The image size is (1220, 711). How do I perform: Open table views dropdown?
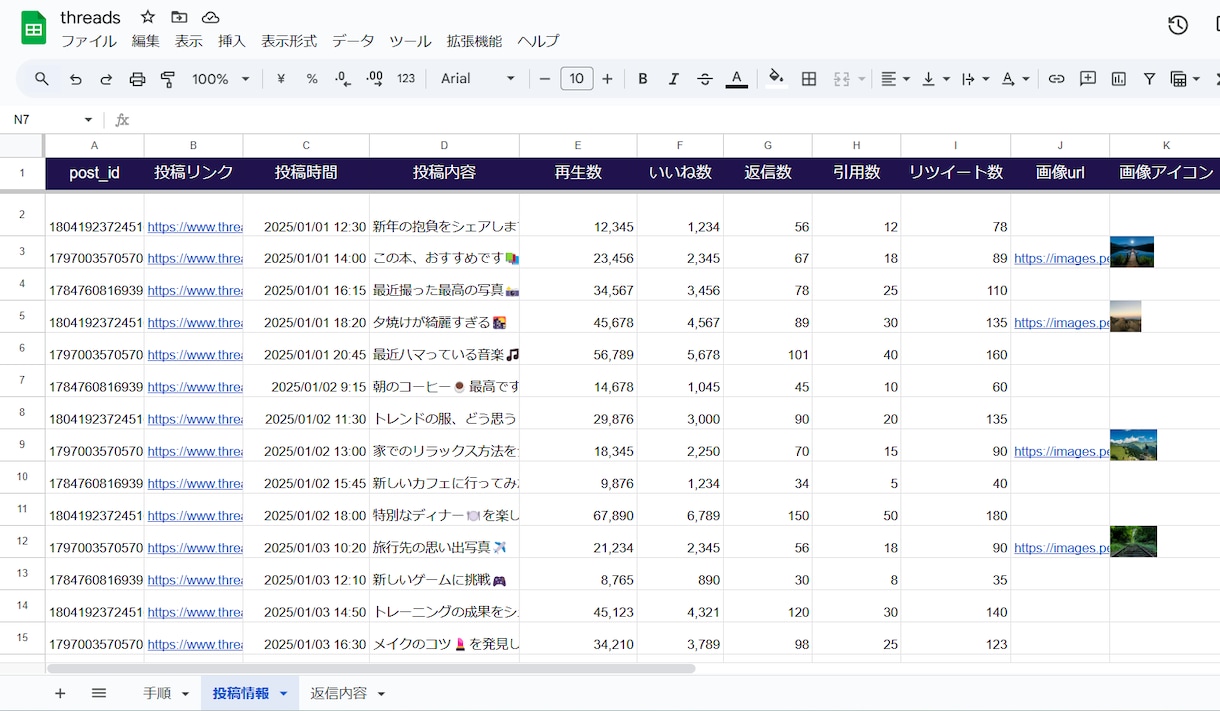pyautogui.click(x=1185, y=79)
